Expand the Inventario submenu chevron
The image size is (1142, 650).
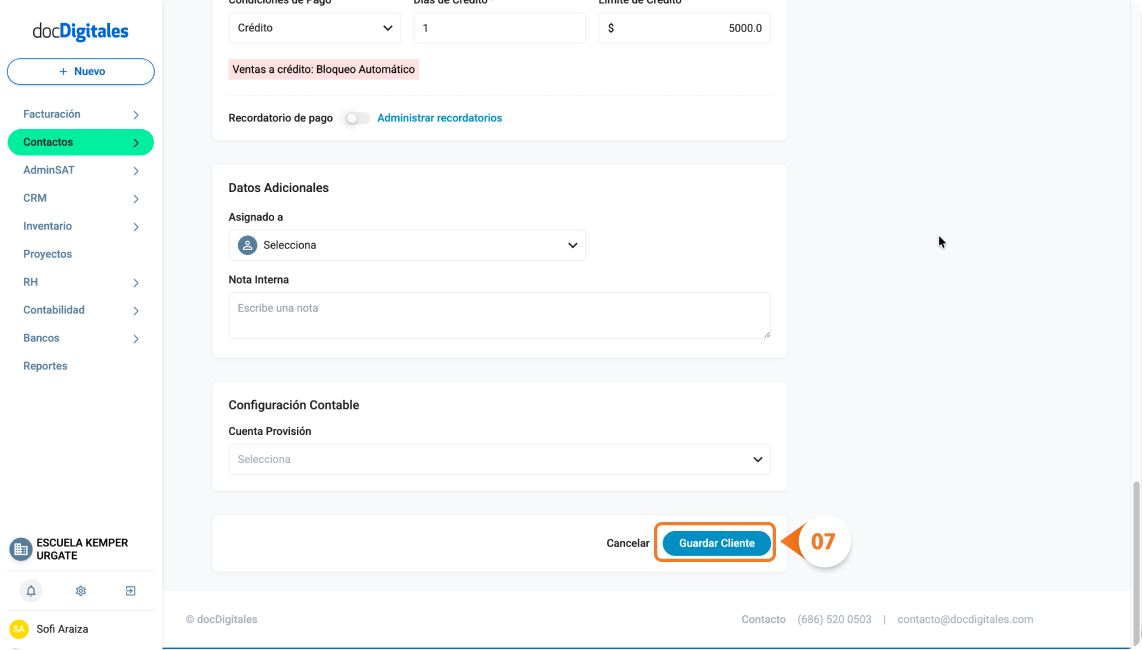[x=136, y=227]
